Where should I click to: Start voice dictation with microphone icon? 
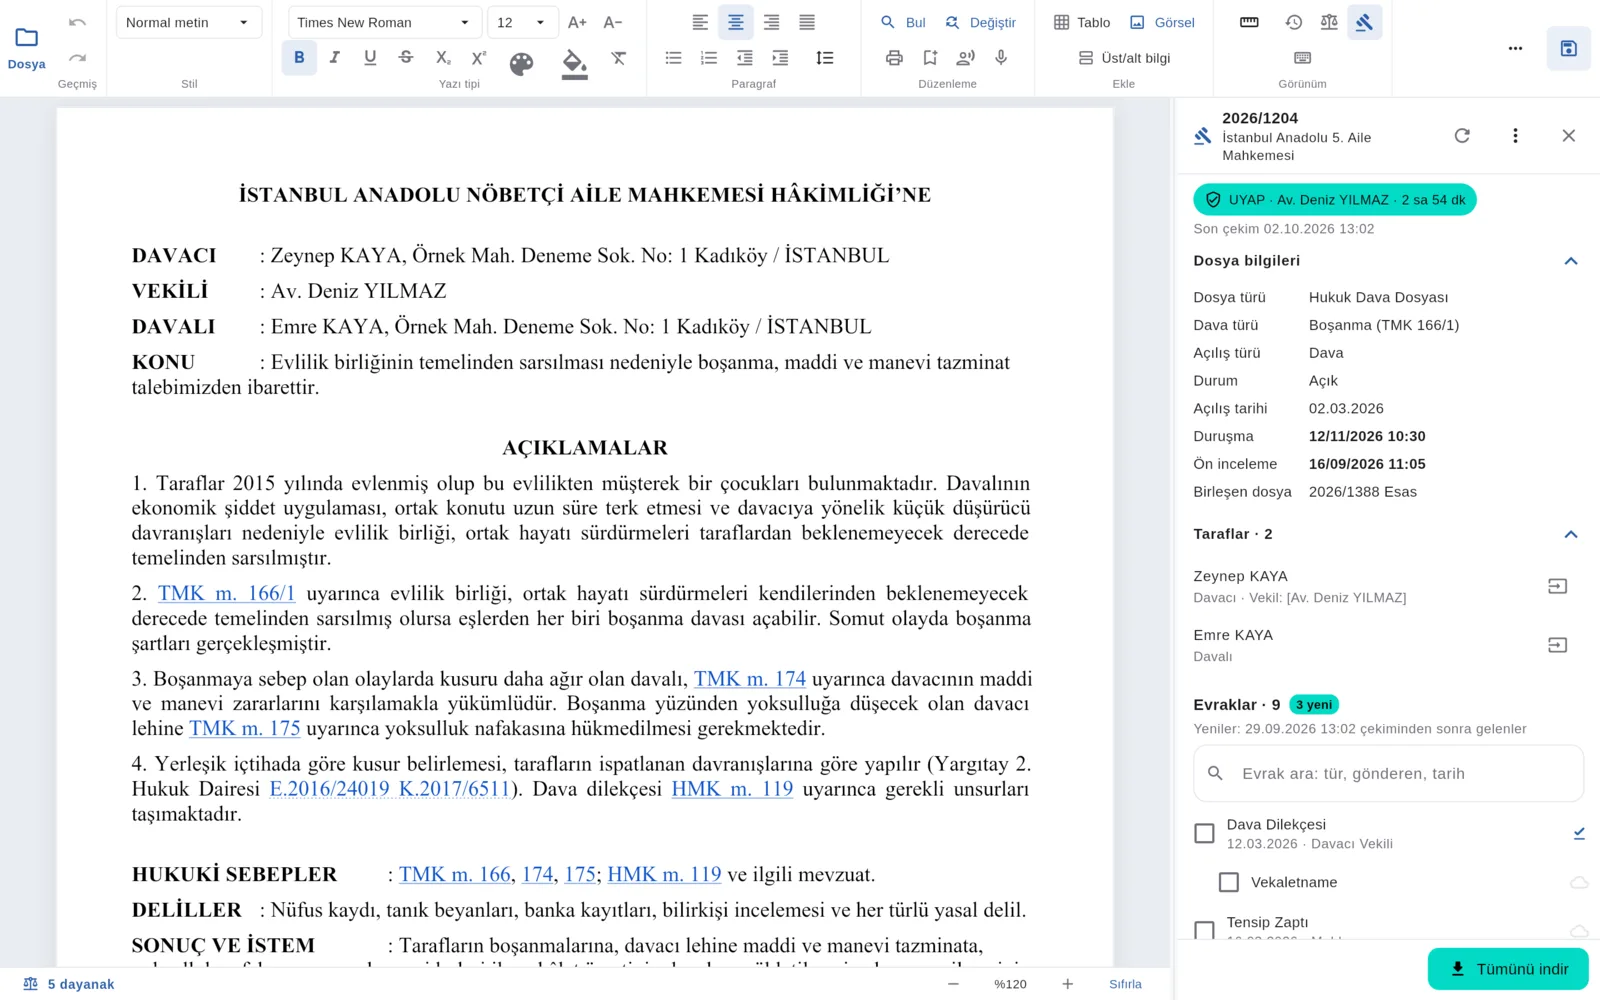pos(1001,58)
